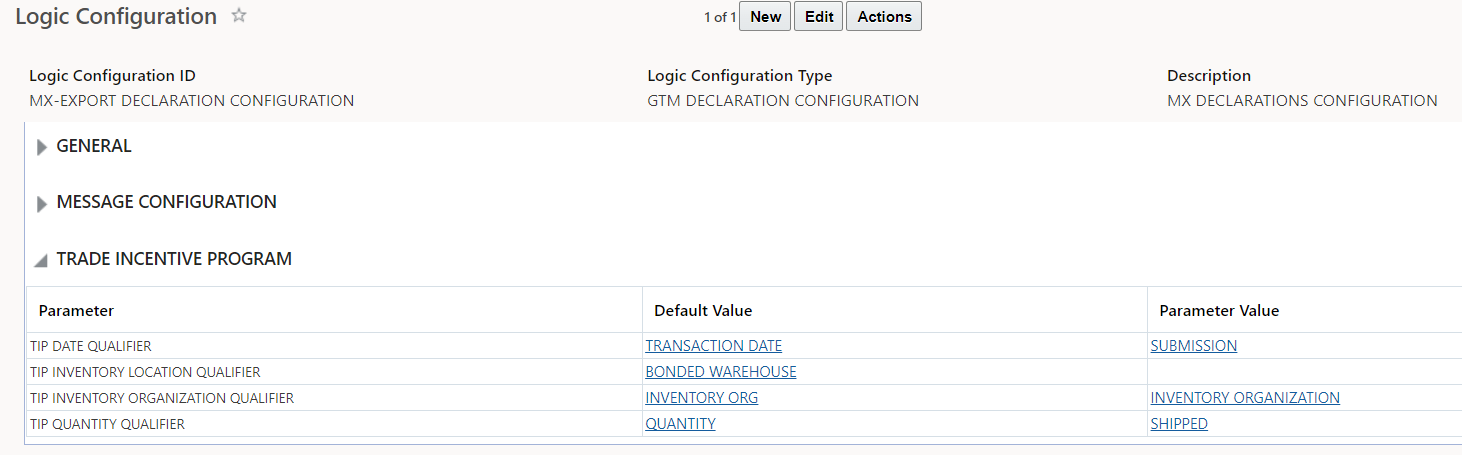Screen dimensions: 1462x455
Task: Mark Logic Configuration page as favorite star
Action: point(239,16)
